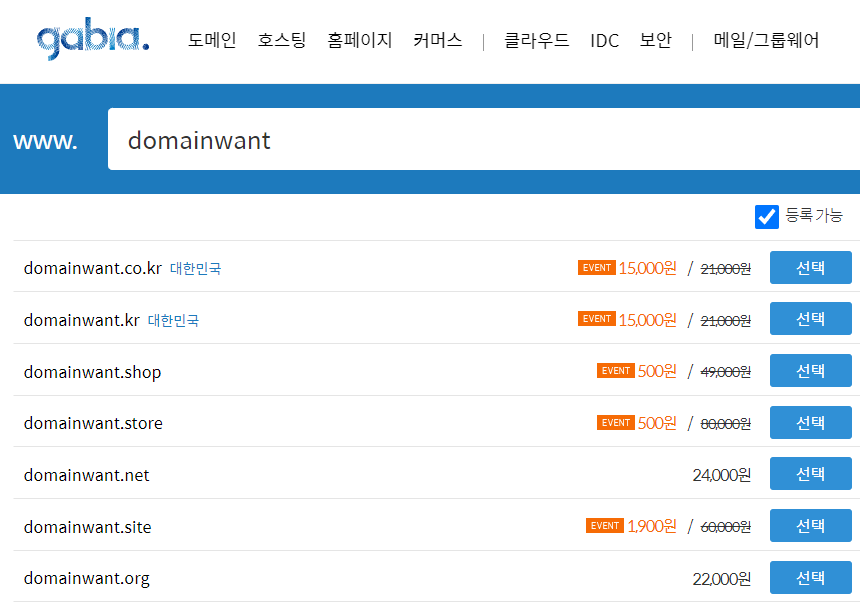Open the 커머스 menu
860x608 pixels.
(x=438, y=40)
